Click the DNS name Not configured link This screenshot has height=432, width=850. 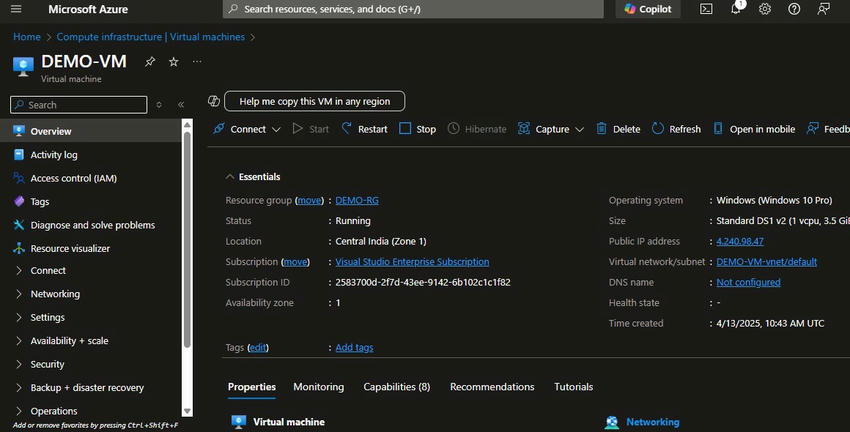pos(748,282)
